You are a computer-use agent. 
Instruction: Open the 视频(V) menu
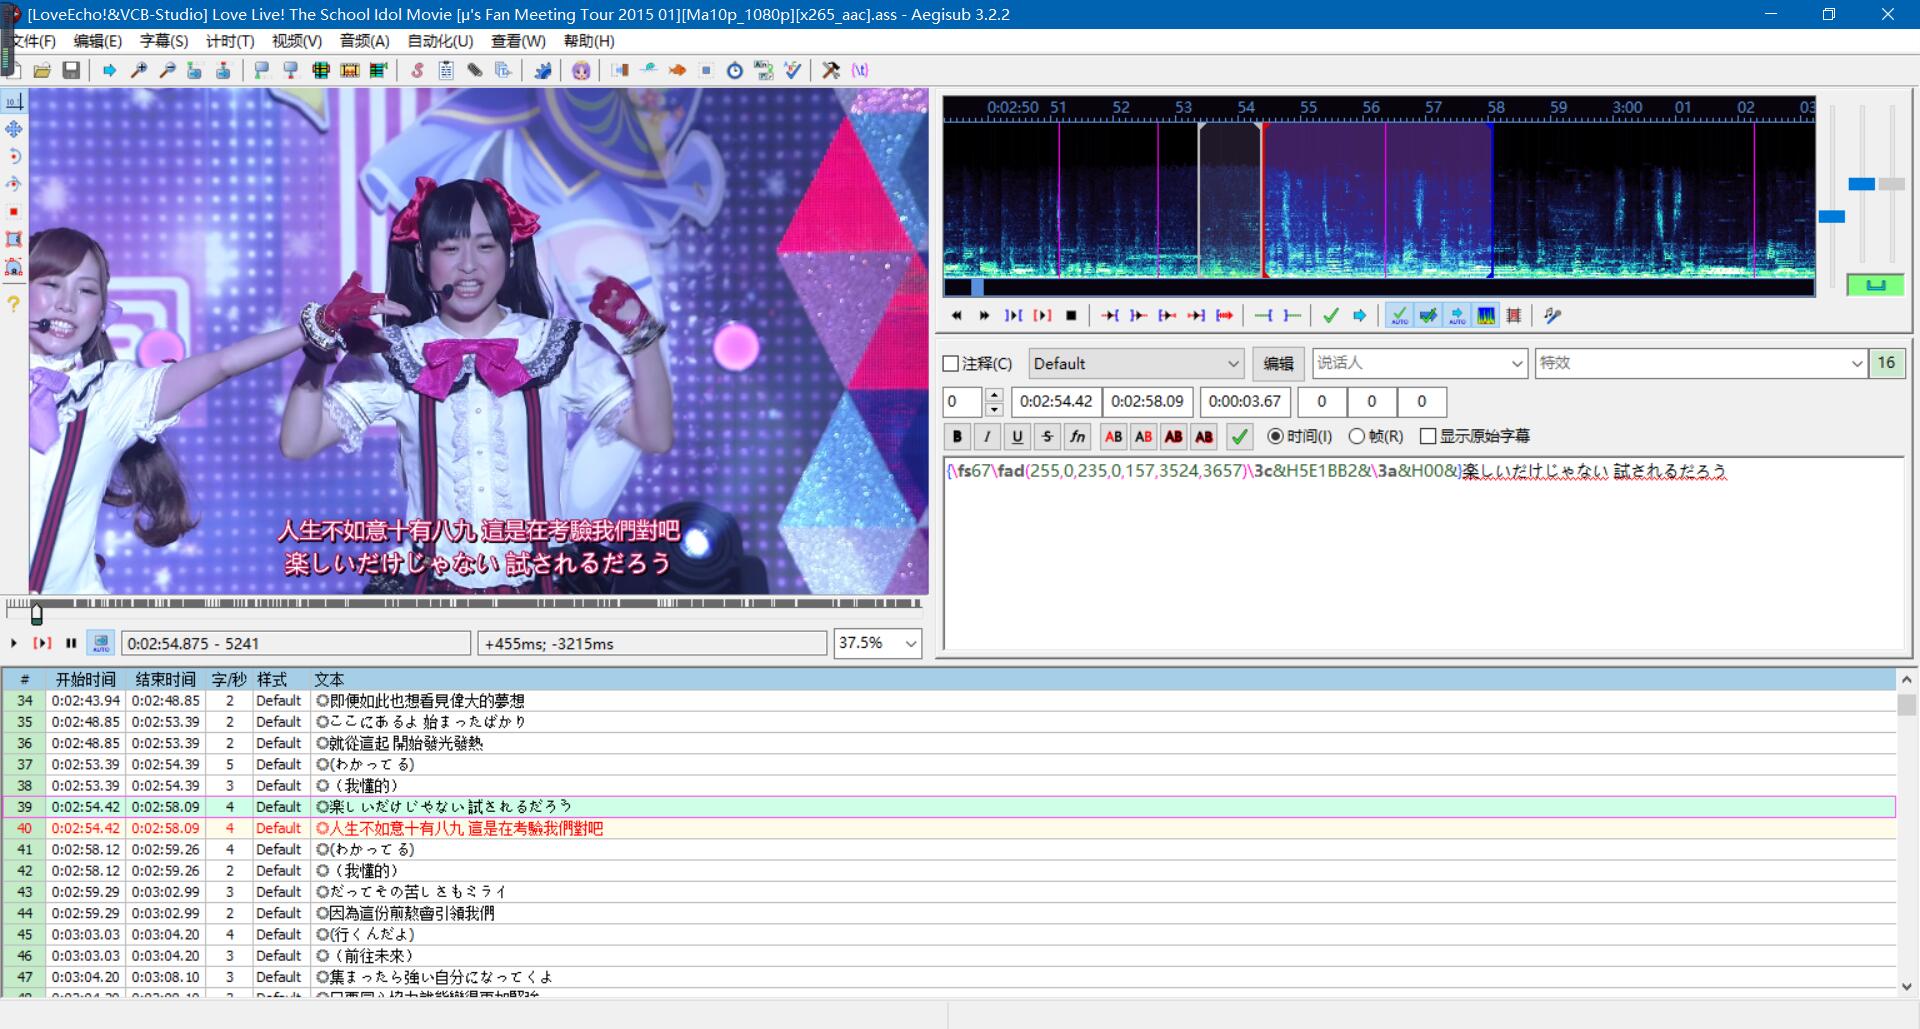click(x=297, y=41)
